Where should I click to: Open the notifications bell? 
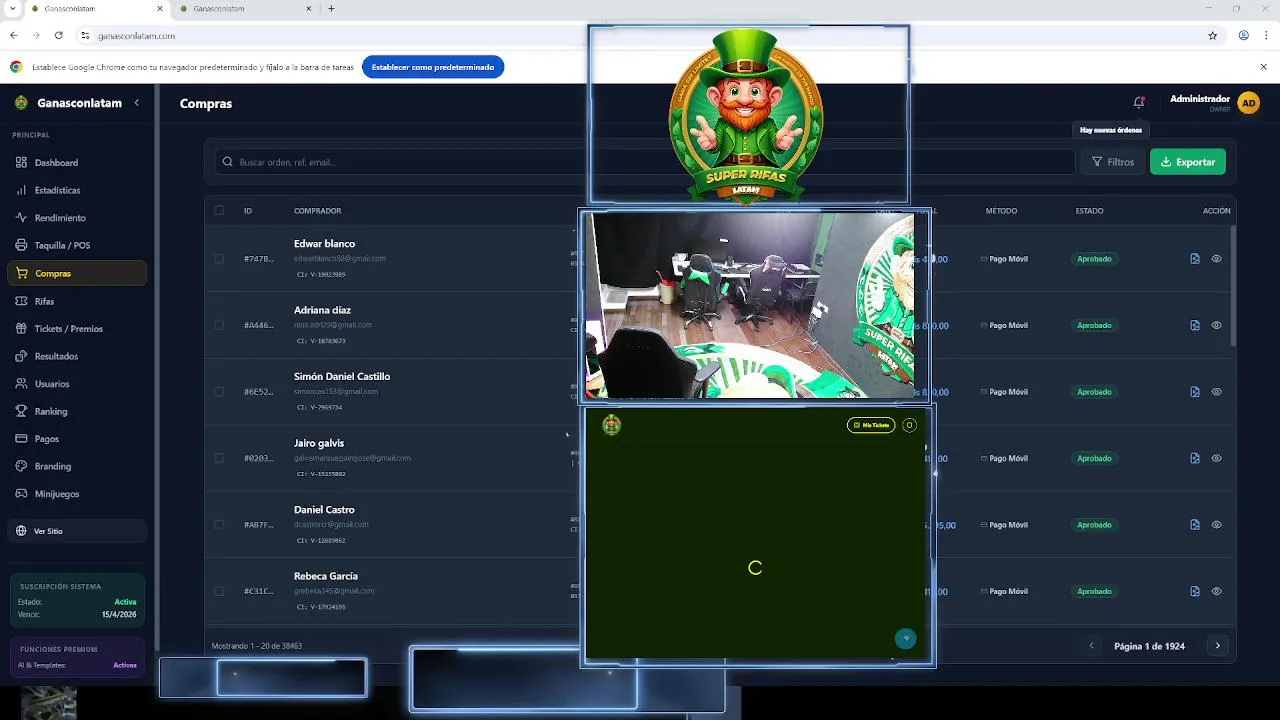tap(1138, 102)
